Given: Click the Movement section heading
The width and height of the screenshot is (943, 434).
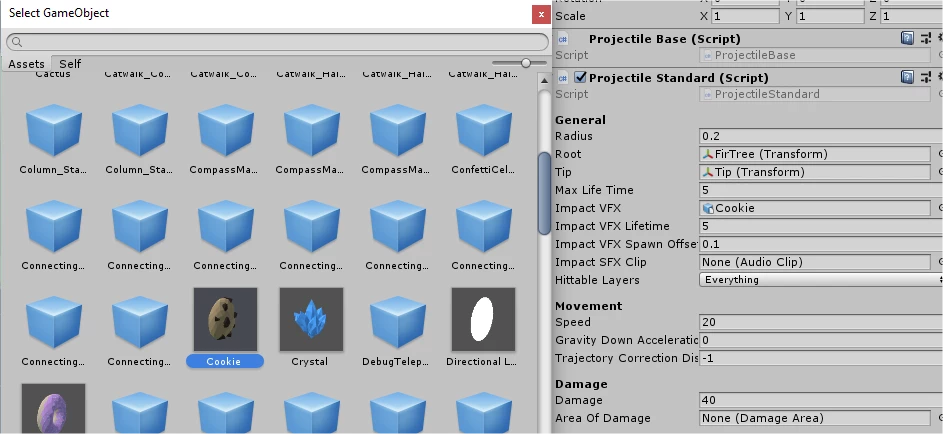Looking at the screenshot, I should coord(589,306).
